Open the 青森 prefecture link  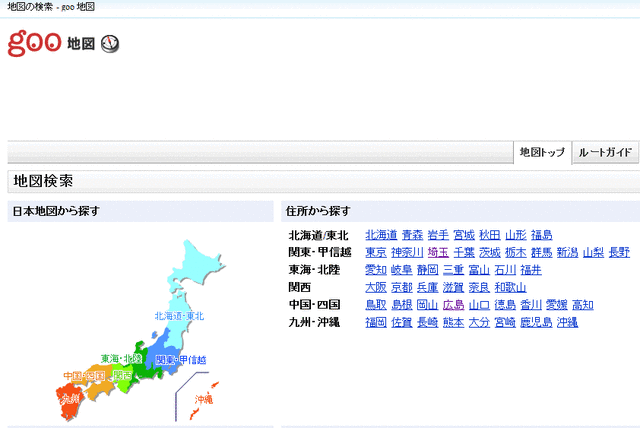[x=412, y=235]
